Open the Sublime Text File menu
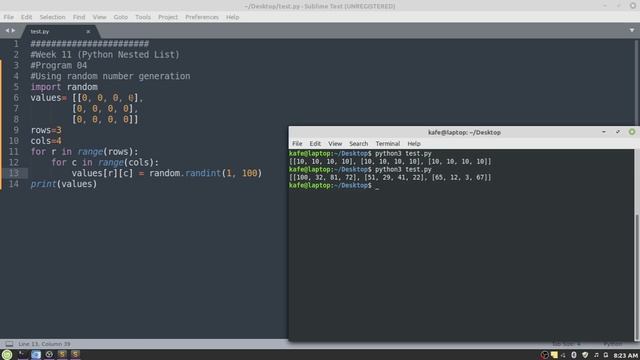This screenshot has height=360, width=640. click(x=9, y=17)
